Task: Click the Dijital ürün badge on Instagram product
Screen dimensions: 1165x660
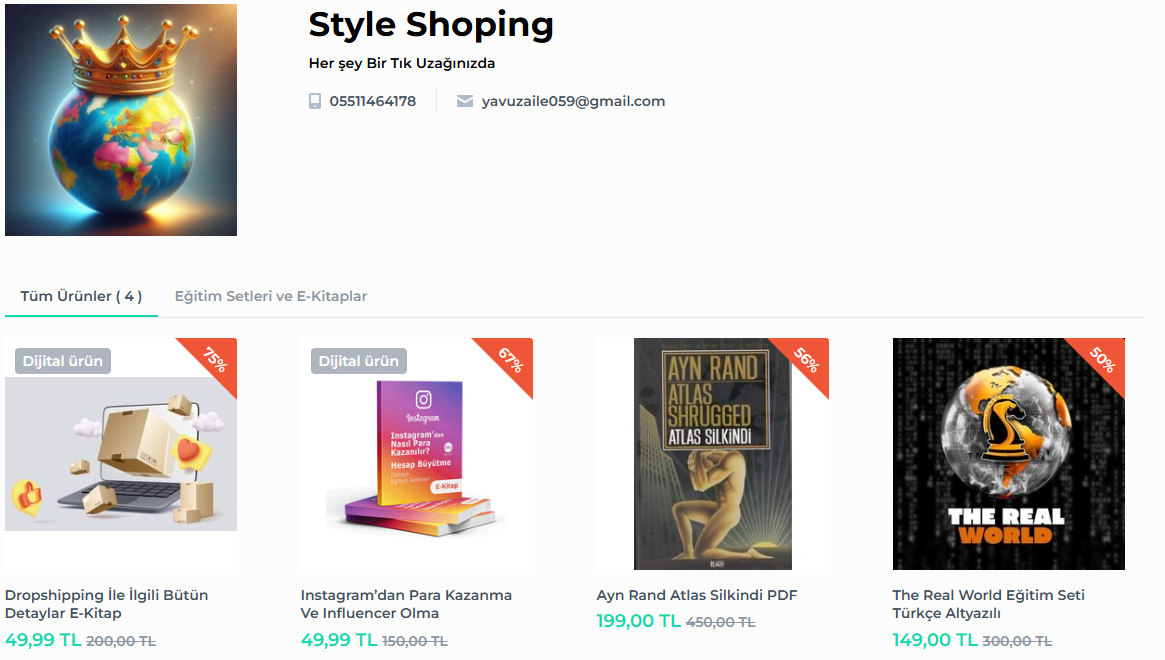Action: [359, 361]
